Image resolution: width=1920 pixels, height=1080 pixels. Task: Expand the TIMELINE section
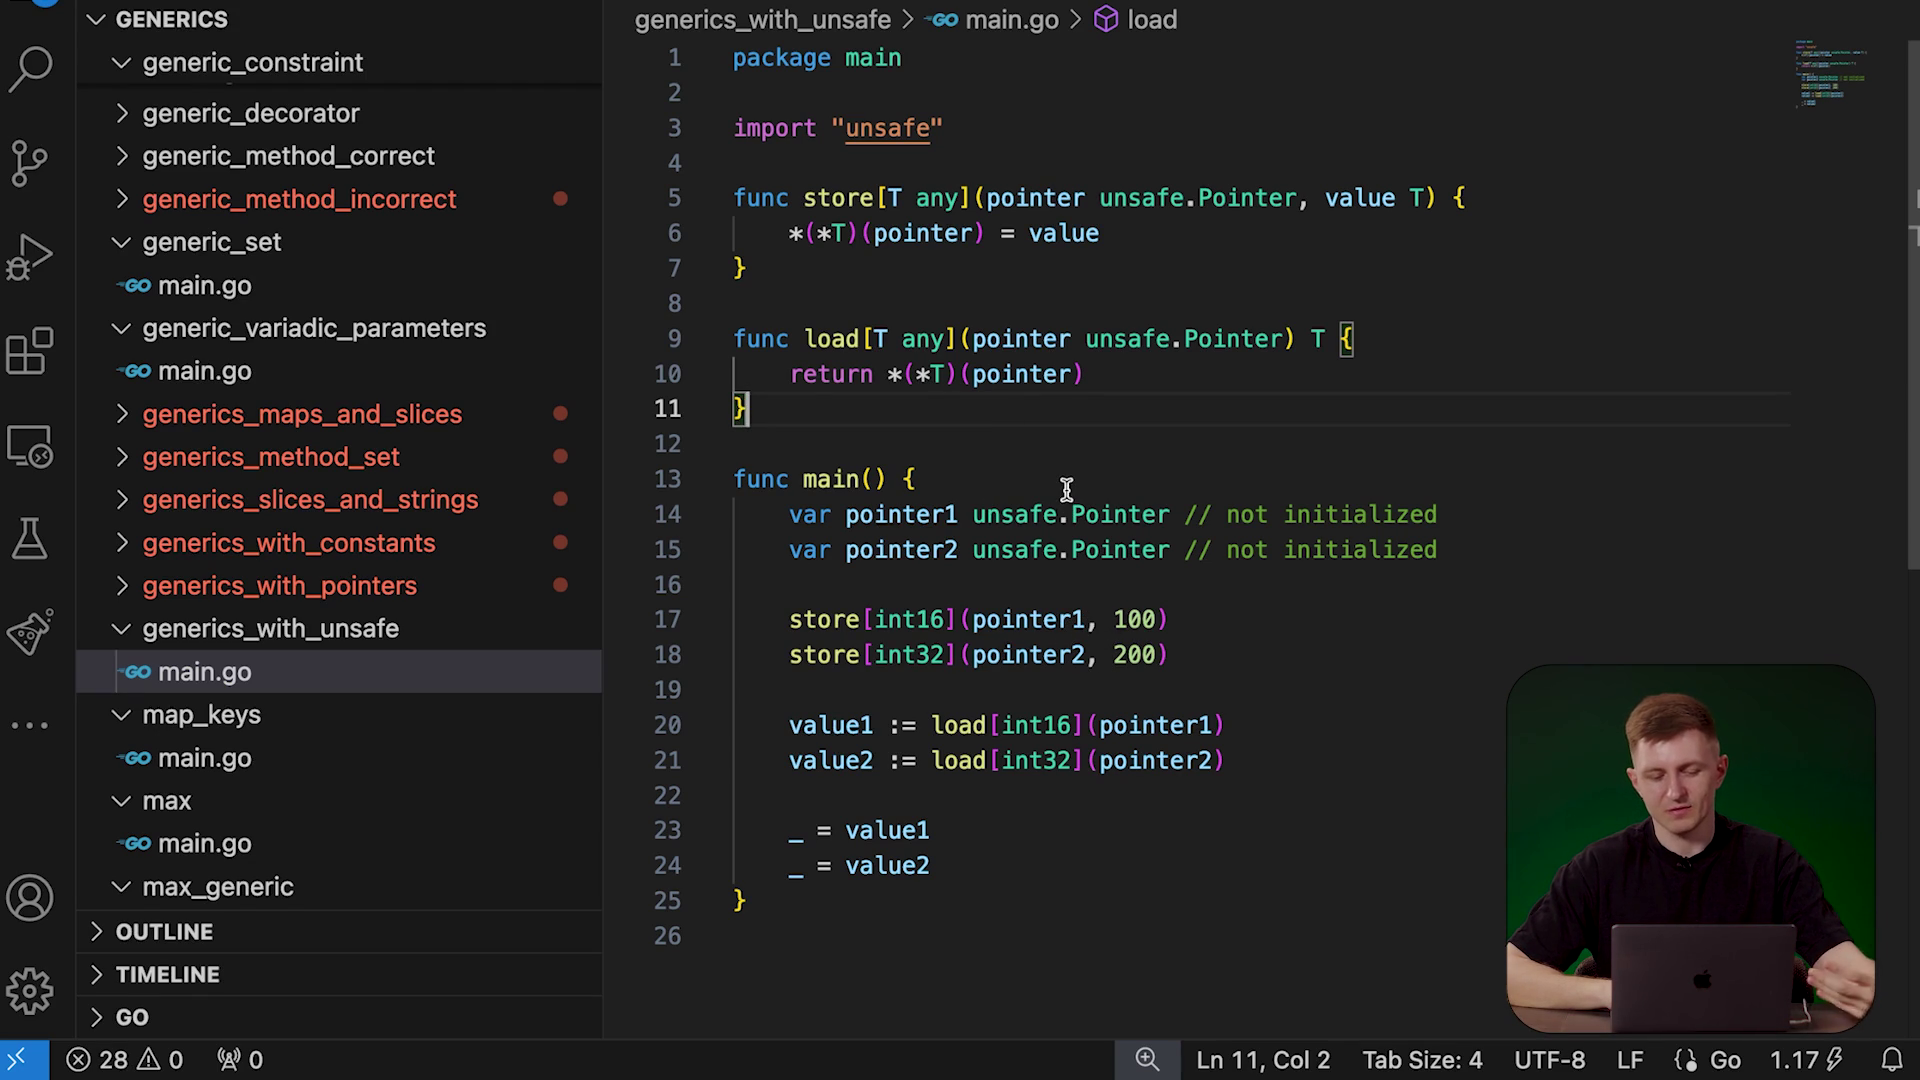click(x=167, y=975)
